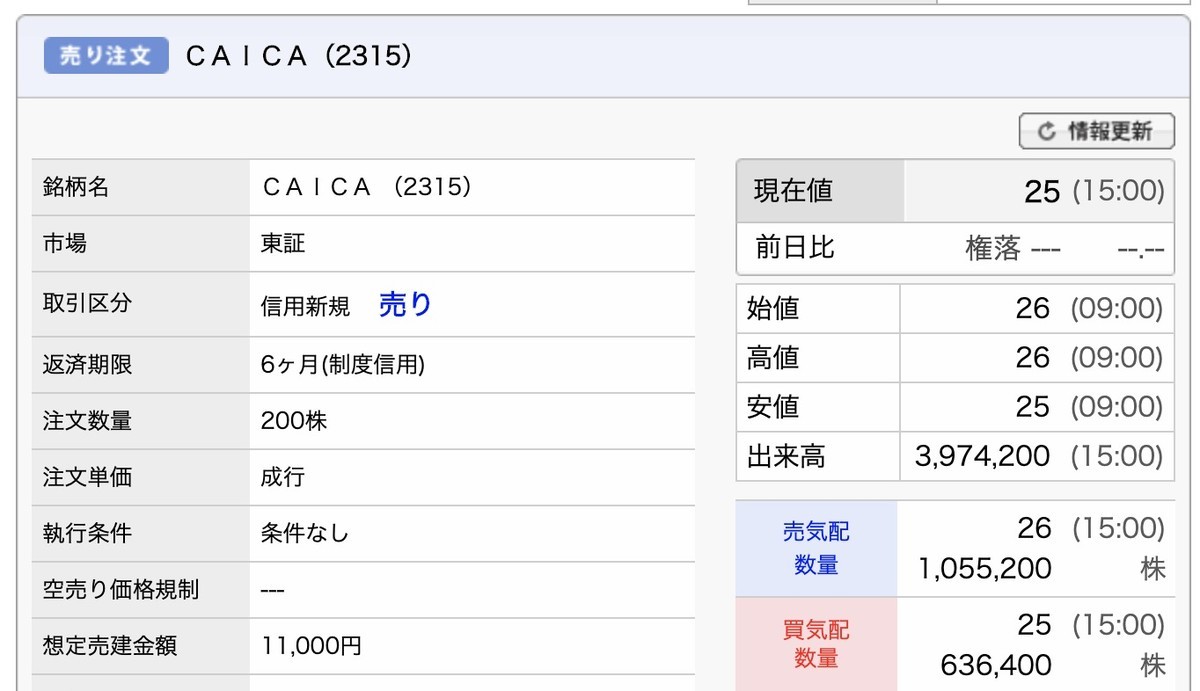Screen dimensions: 1200x691
Task: Click the 情報更新 refresh button
Action: [1096, 131]
